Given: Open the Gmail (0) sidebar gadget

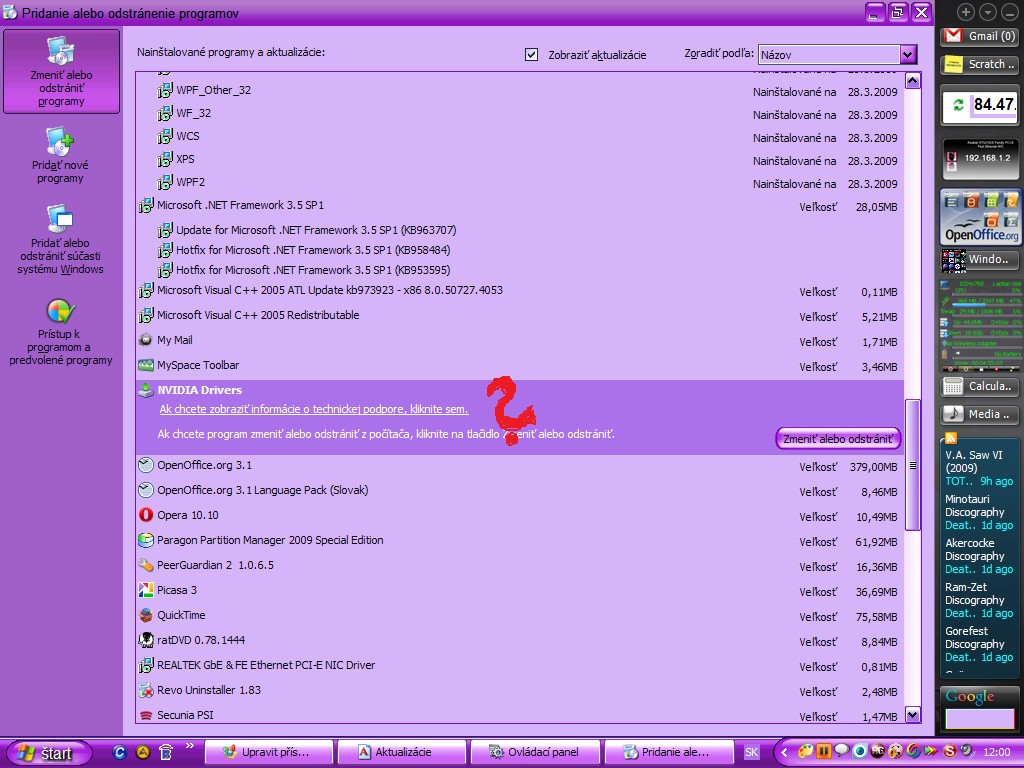Looking at the screenshot, I should click(x=980, y=36).
